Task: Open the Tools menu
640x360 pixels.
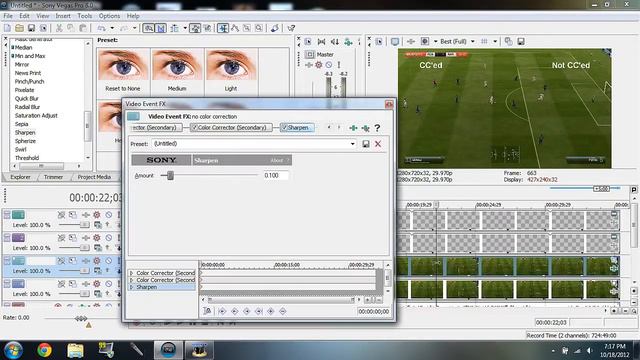Action: coord(84,16)
